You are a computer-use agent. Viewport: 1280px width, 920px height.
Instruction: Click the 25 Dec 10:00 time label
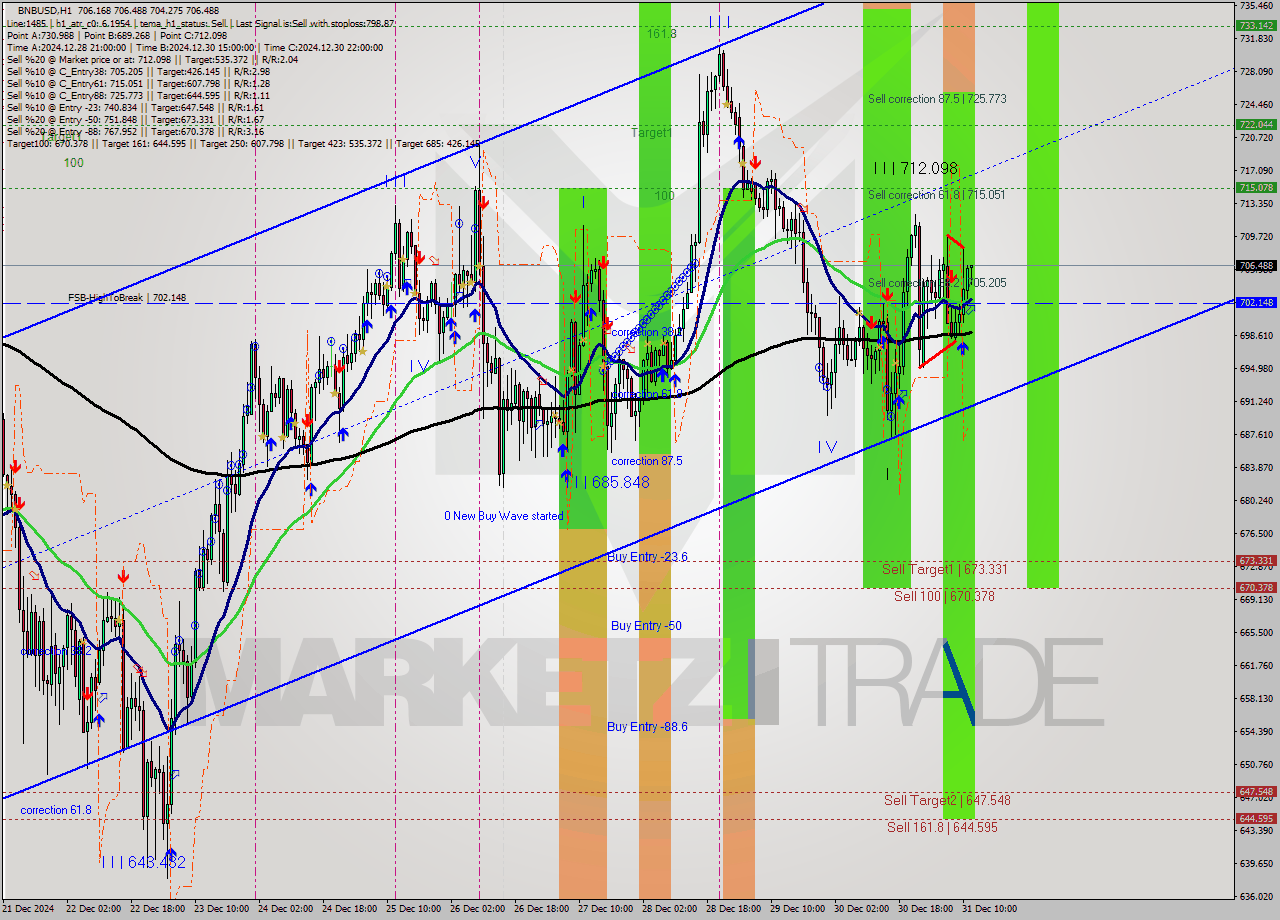[x=413, y=909]
